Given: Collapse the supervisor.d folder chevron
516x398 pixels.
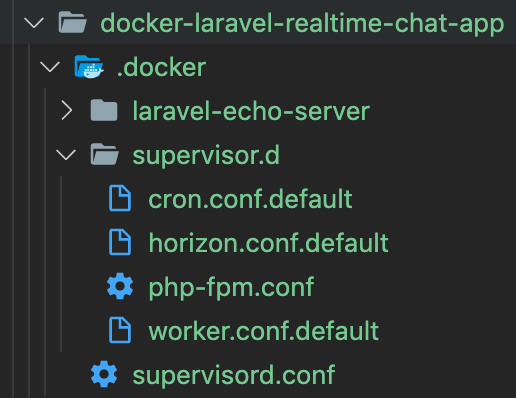Looking at the screenshot, I should pyautogui.click(x=66, y=155).
